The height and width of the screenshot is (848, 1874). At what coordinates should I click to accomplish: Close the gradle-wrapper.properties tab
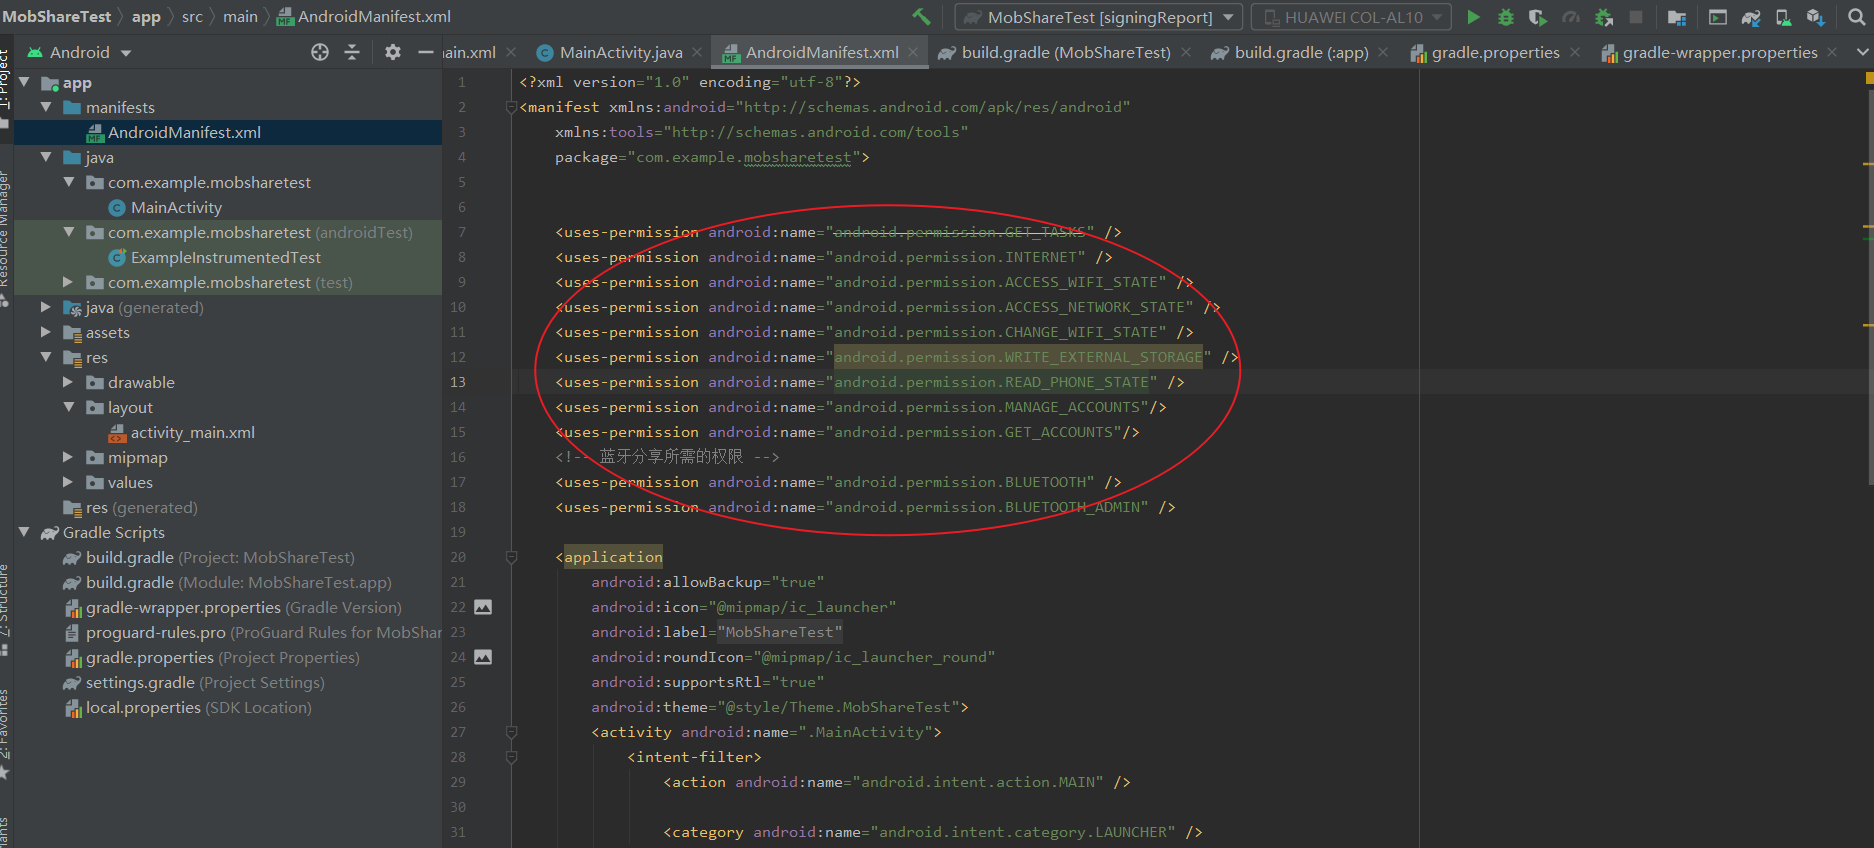click(1832, 52)
